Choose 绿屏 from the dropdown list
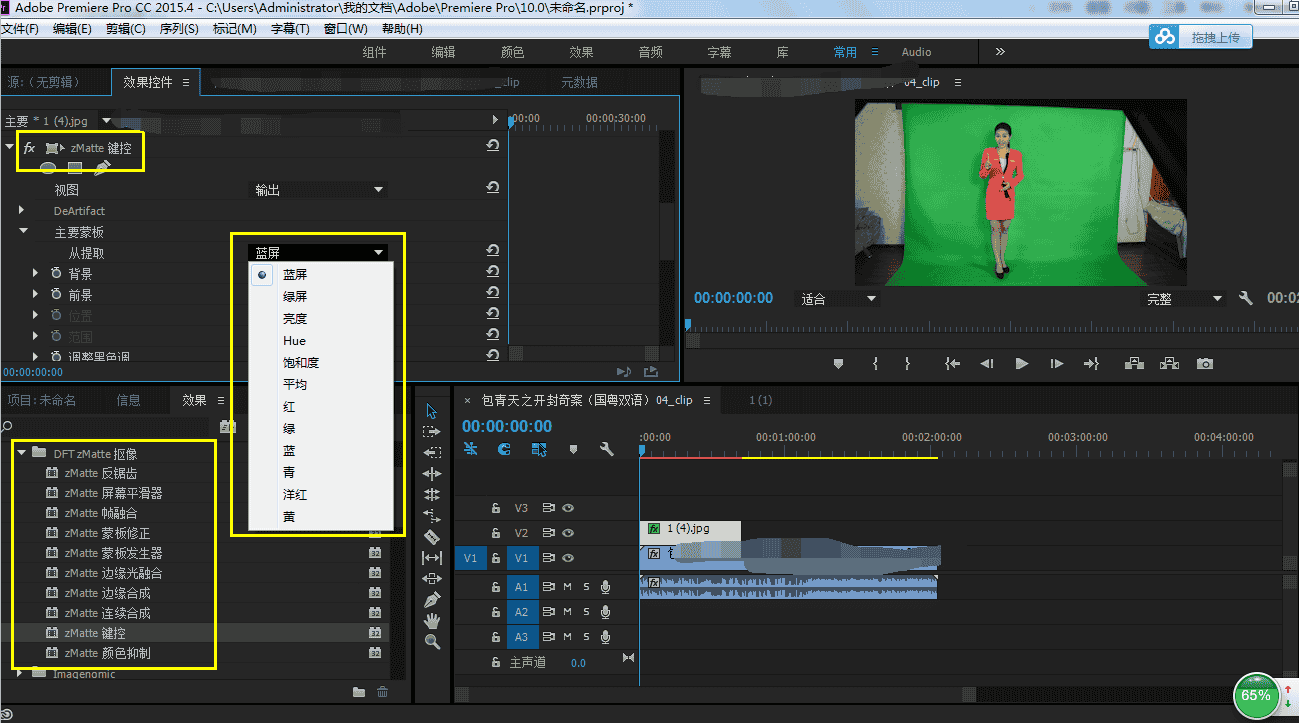1299x723 pixels. (x=295, y=296)
